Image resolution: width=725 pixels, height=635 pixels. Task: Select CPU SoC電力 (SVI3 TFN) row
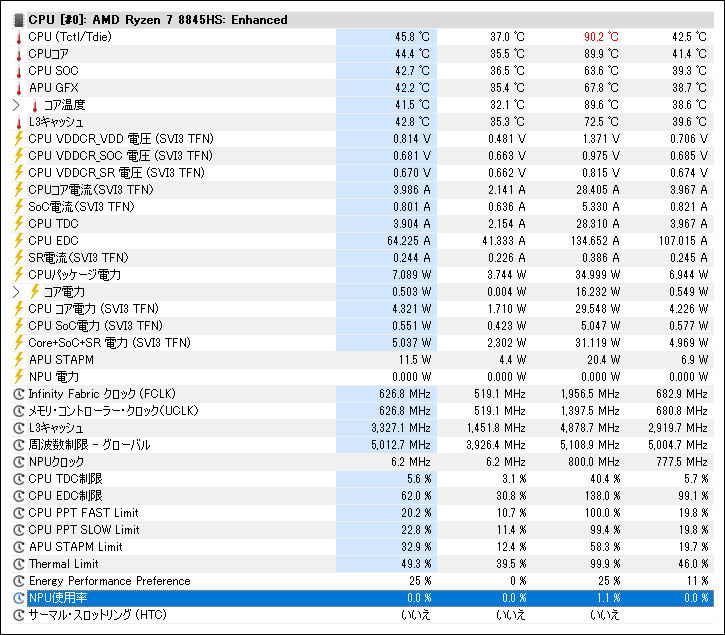point(362,326)
